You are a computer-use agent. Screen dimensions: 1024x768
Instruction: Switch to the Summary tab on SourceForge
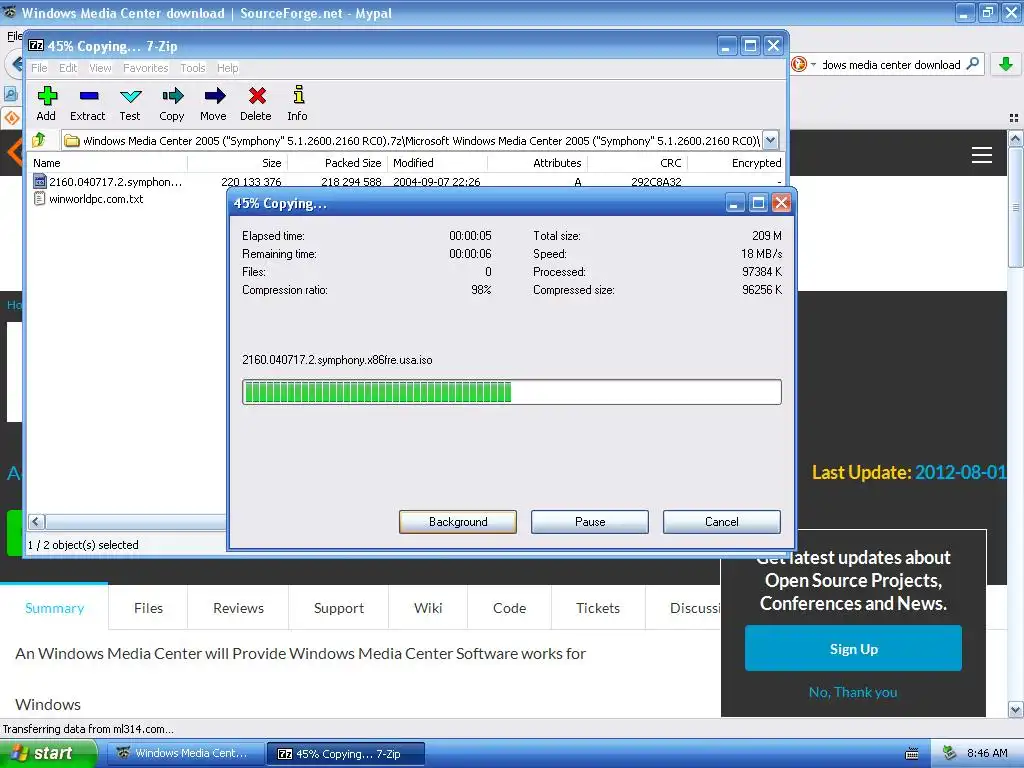tap(54, 608)
